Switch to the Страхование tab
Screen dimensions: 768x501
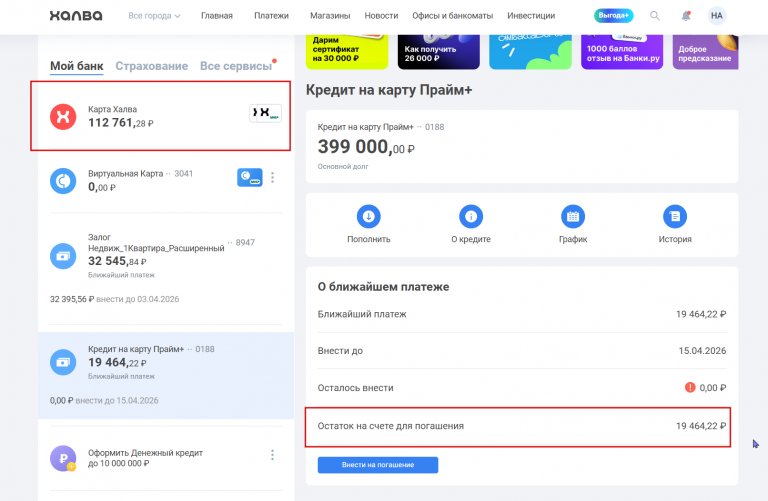point(151,66)
